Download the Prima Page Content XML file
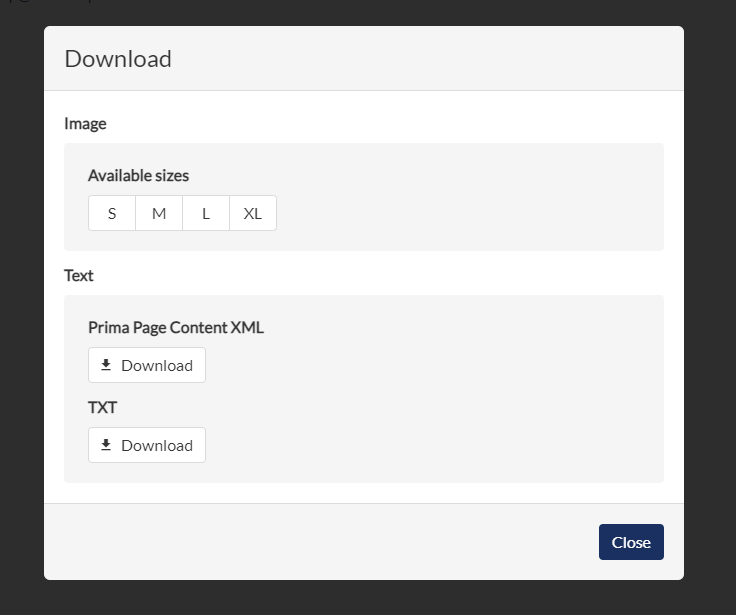The image size is (736, 615). (x=147, y=365)
